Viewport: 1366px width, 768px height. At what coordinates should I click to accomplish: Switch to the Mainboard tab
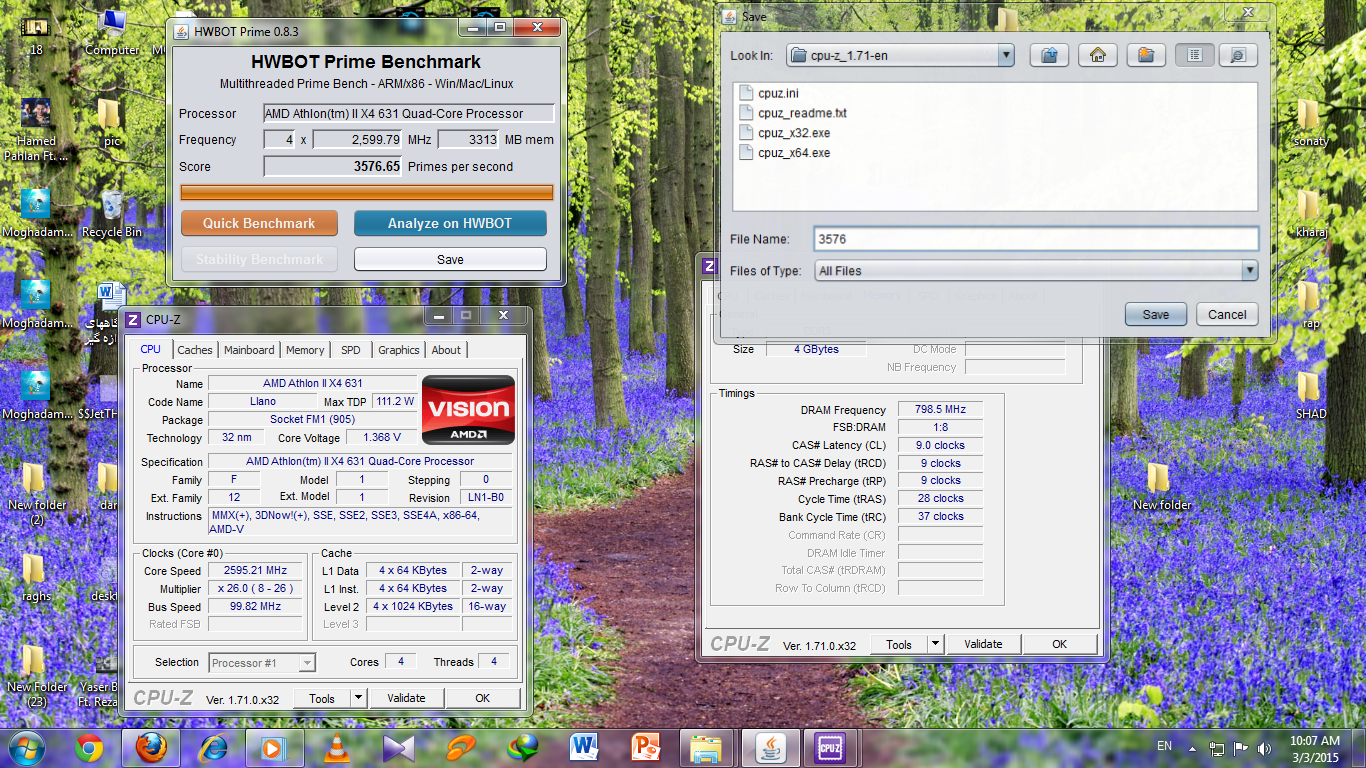pos(249,350)
